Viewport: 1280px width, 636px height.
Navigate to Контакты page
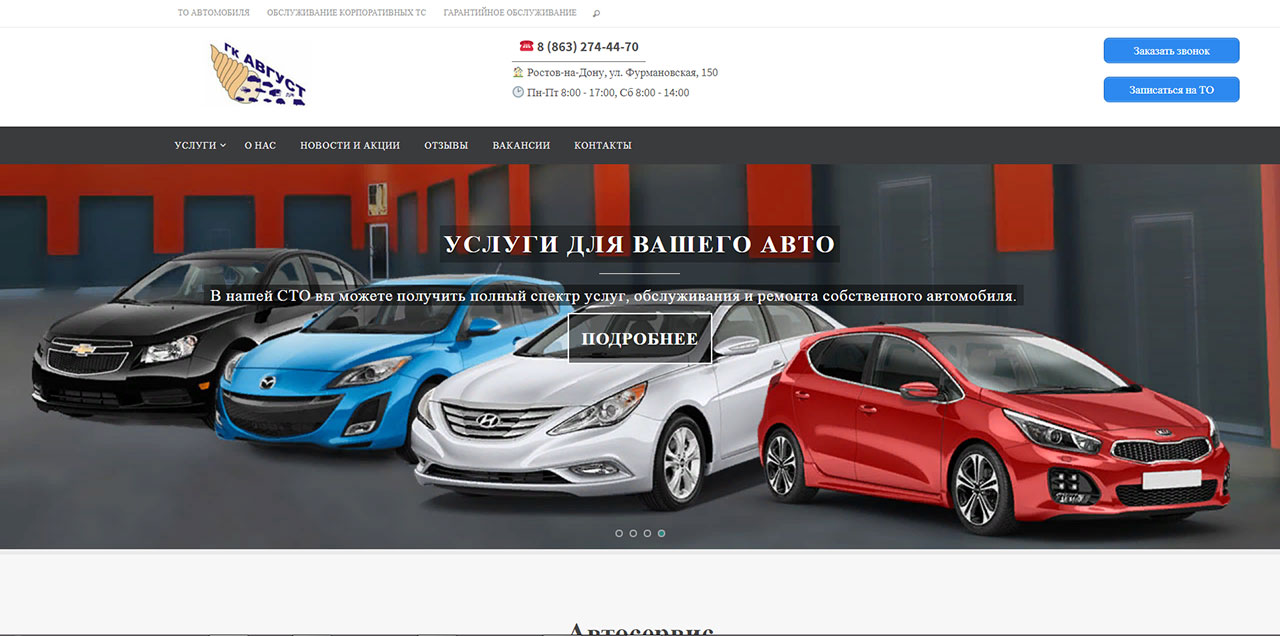click(602, 145)
